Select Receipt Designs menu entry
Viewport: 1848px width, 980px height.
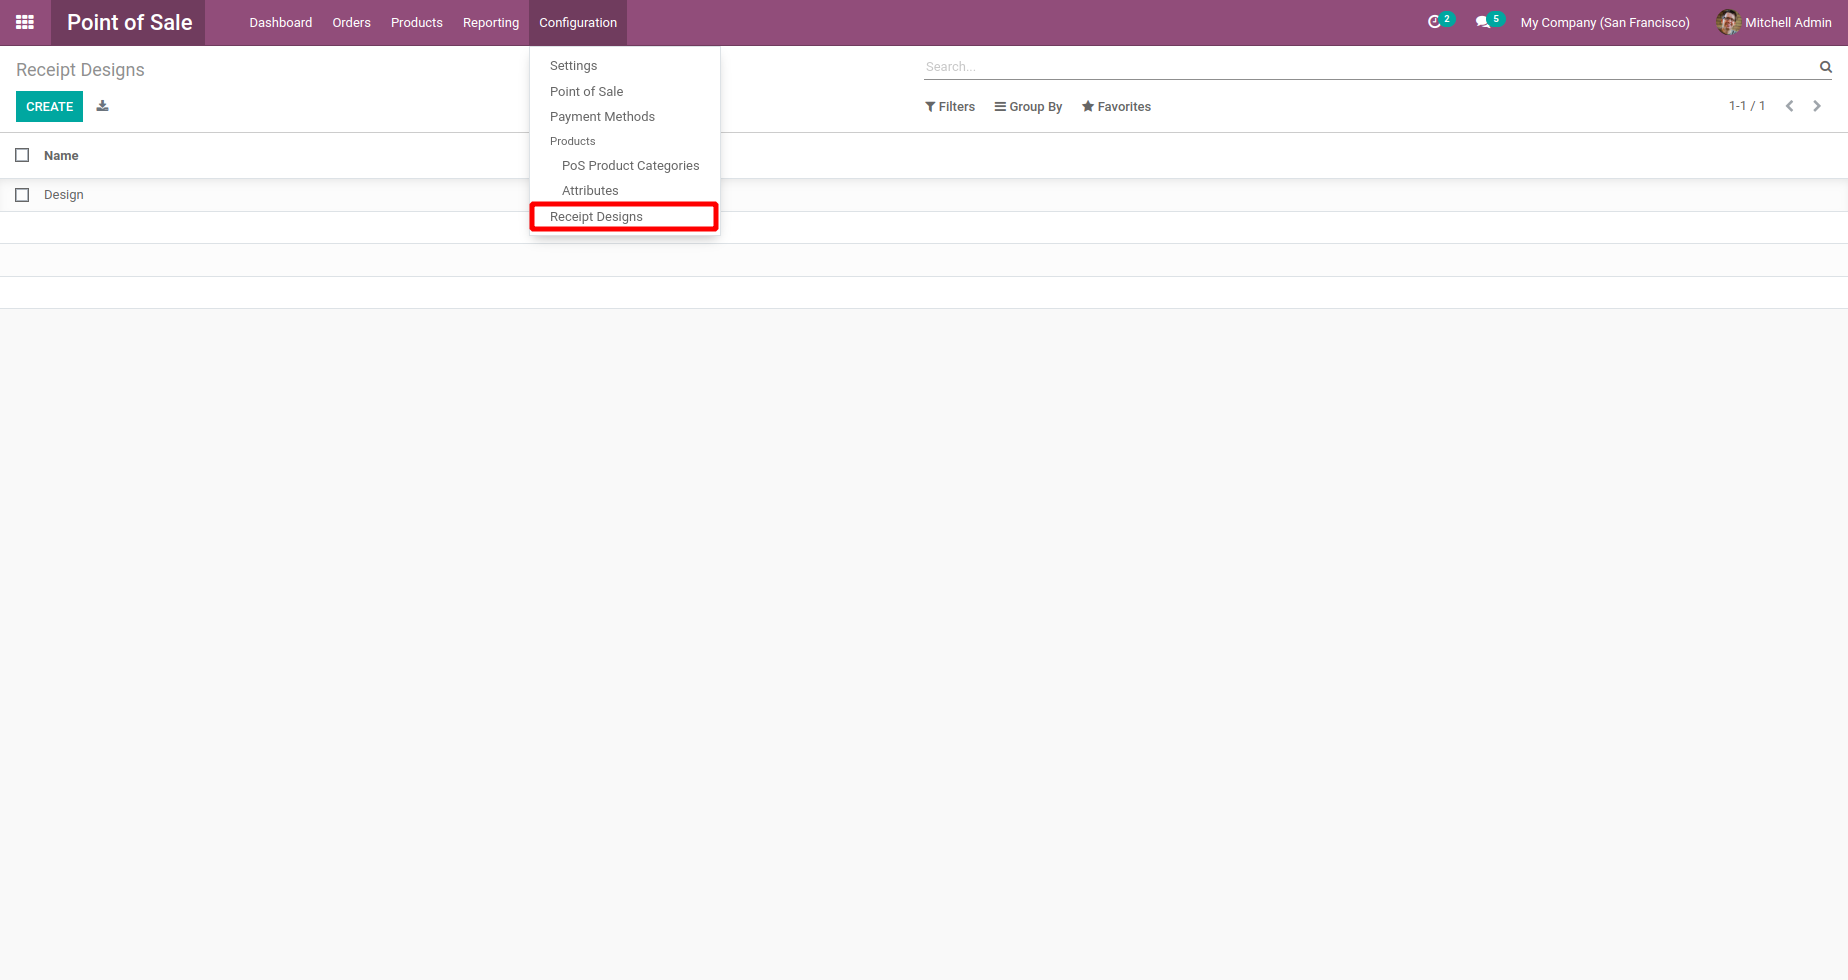point(596,217)
